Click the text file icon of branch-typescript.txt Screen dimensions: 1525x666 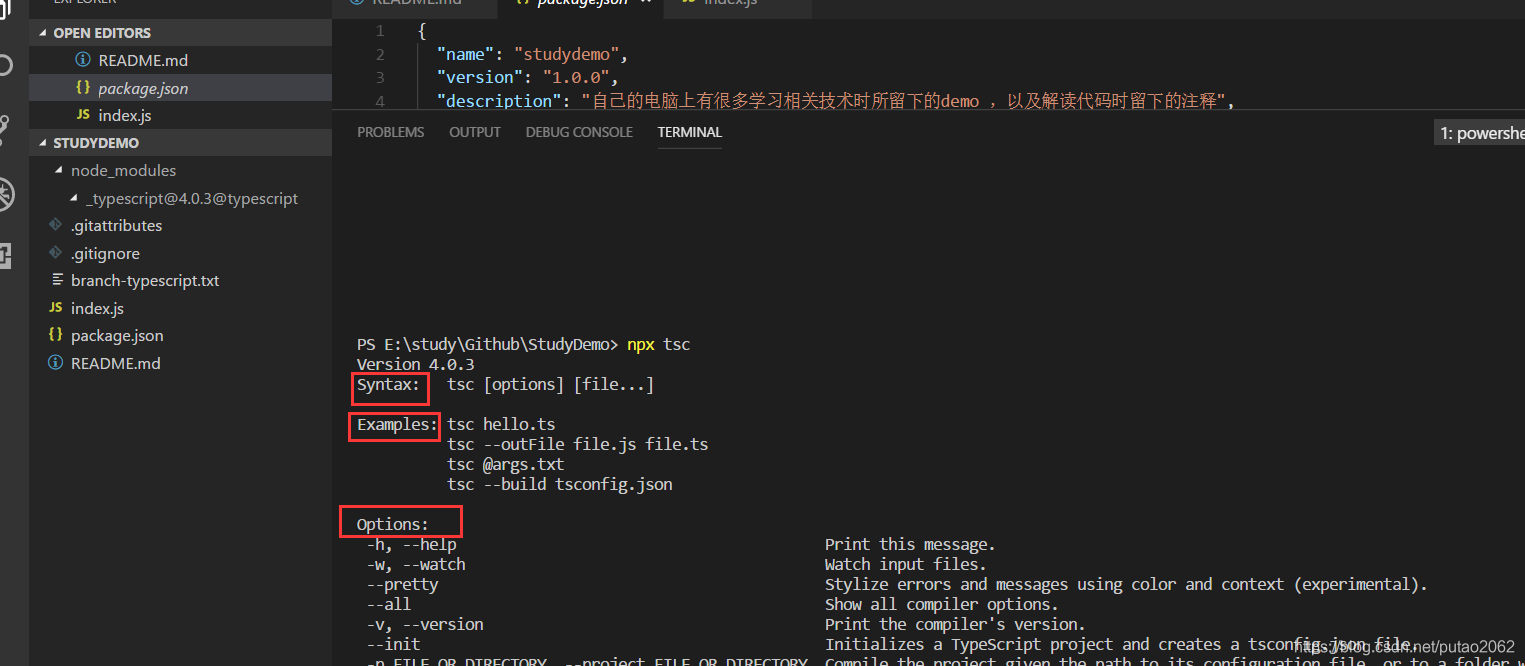(57, 280)
